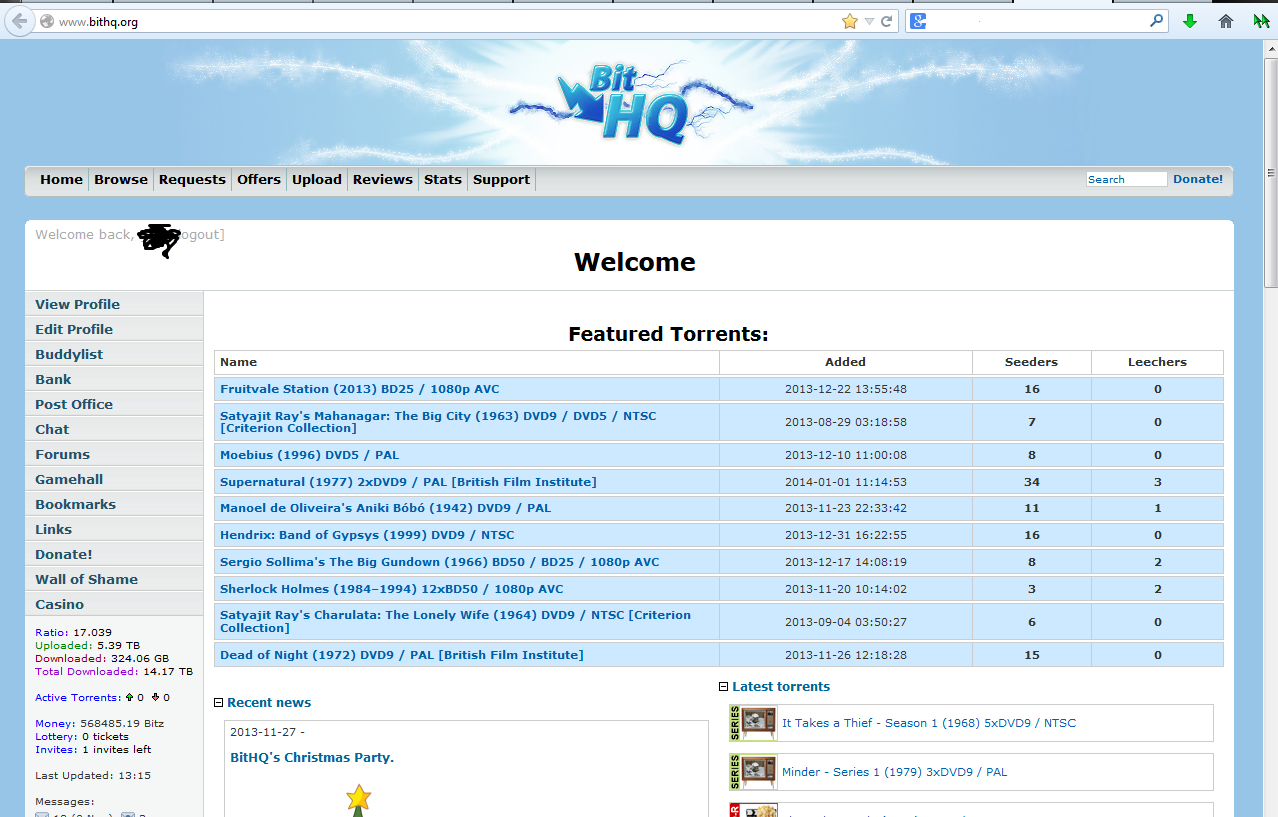The height and width of the screenshot is (817, 1278).
Task: Open the Requests menu item
Action: point(192,180)
